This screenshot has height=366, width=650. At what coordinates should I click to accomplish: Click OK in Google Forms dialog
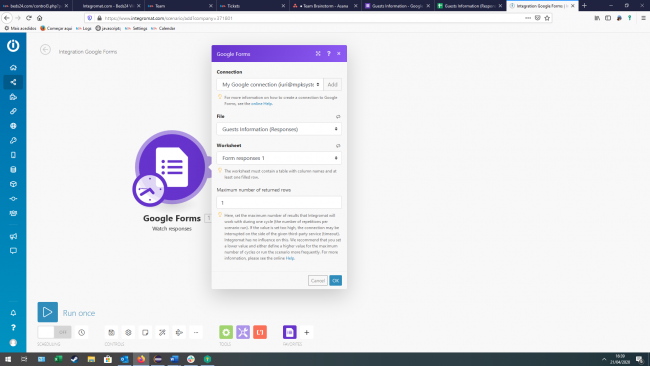coord(336,281)
